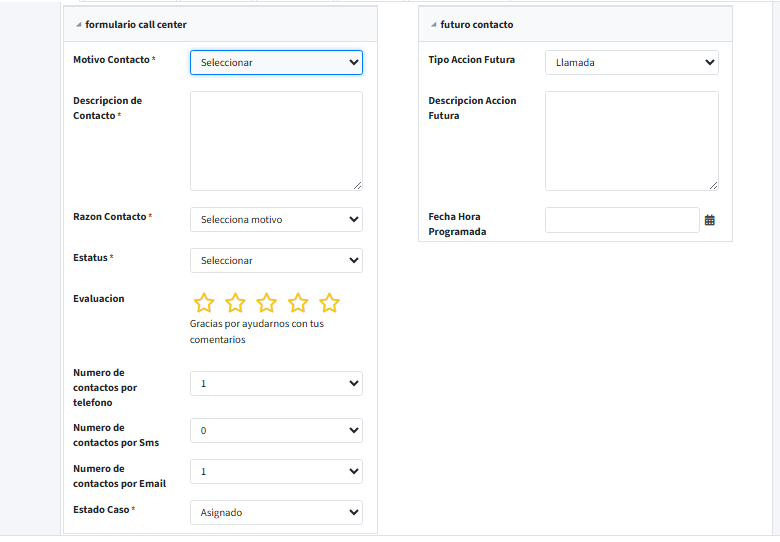Rate four stars in Evaluacion
Image resolution: width=780 pixels, height=542 pixels.
(x=298, y=303)
